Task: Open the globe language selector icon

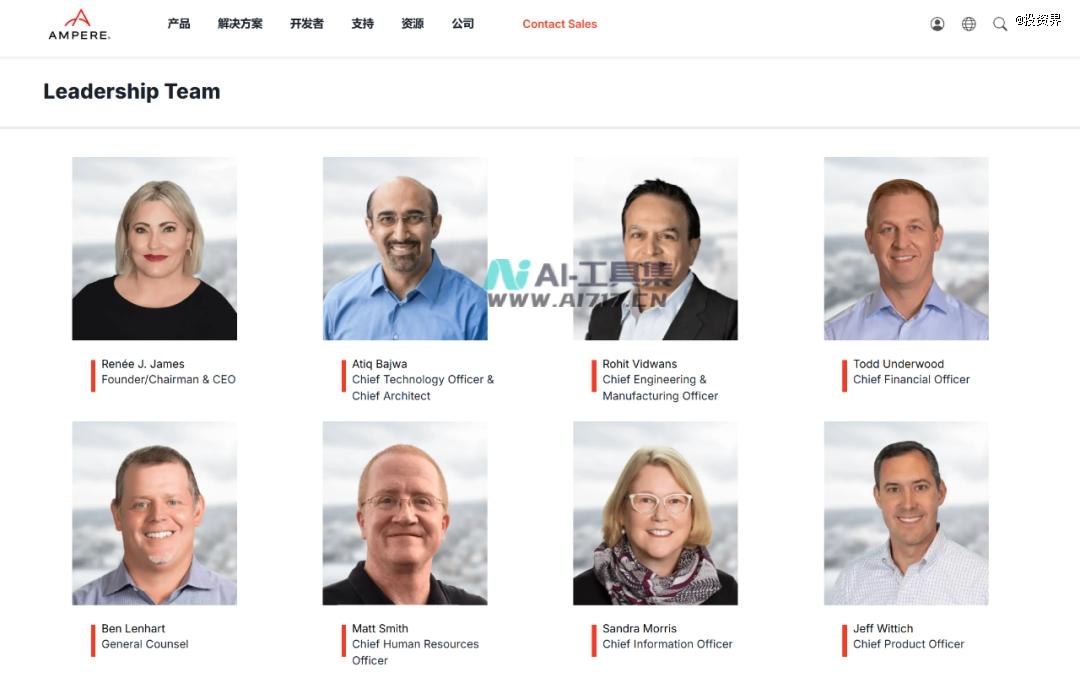Action: (x=968, y=24)
